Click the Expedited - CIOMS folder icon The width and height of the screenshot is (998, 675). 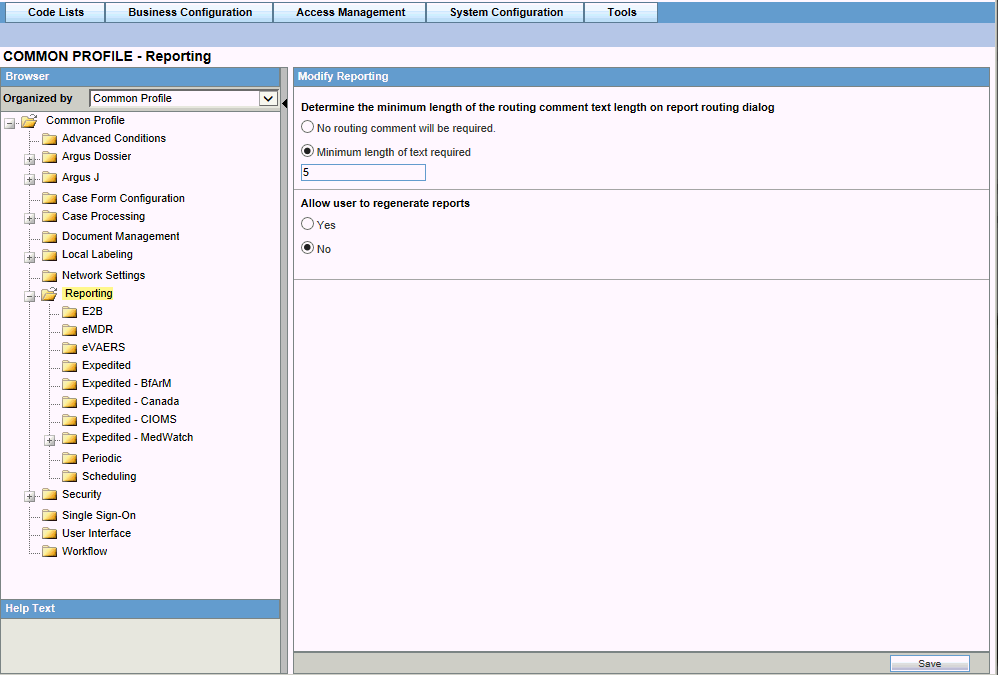70,420
